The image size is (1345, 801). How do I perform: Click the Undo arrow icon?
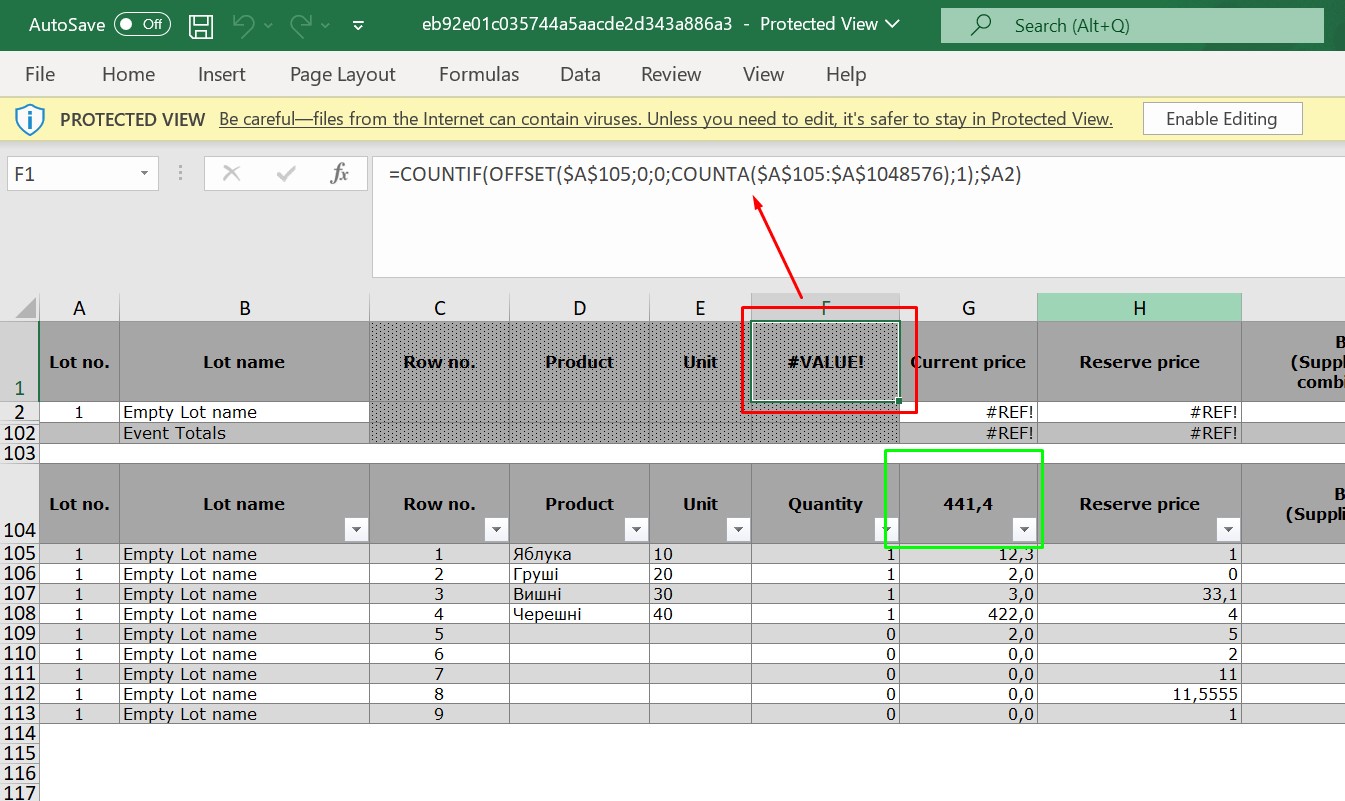click(242, 25)
